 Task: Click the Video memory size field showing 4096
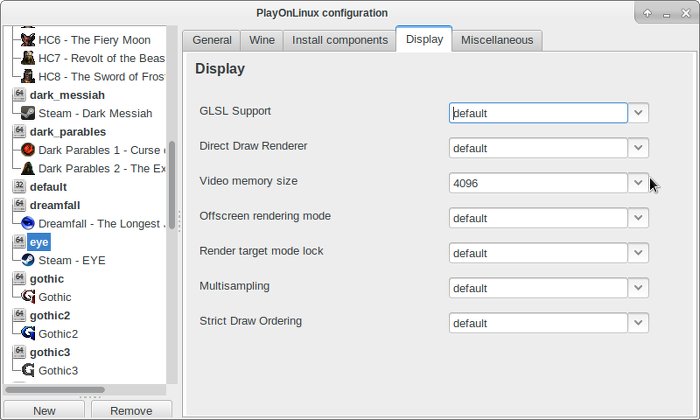(538, 183)
